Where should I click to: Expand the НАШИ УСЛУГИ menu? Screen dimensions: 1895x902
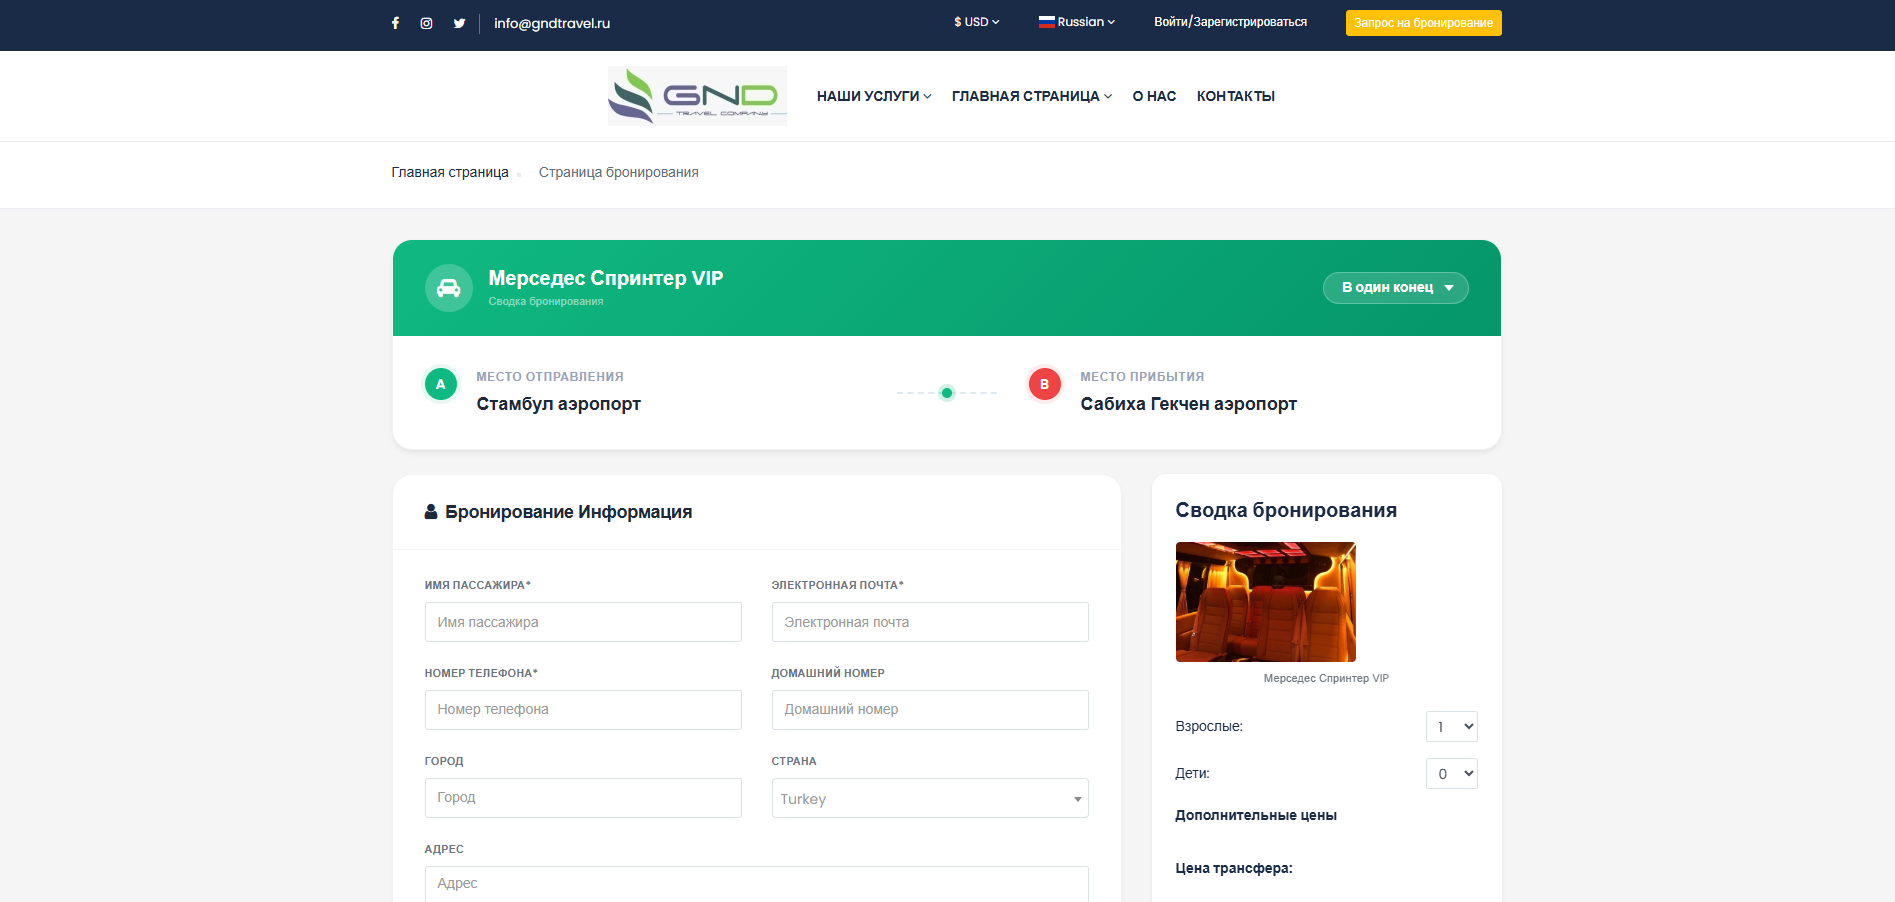point(874,96)
